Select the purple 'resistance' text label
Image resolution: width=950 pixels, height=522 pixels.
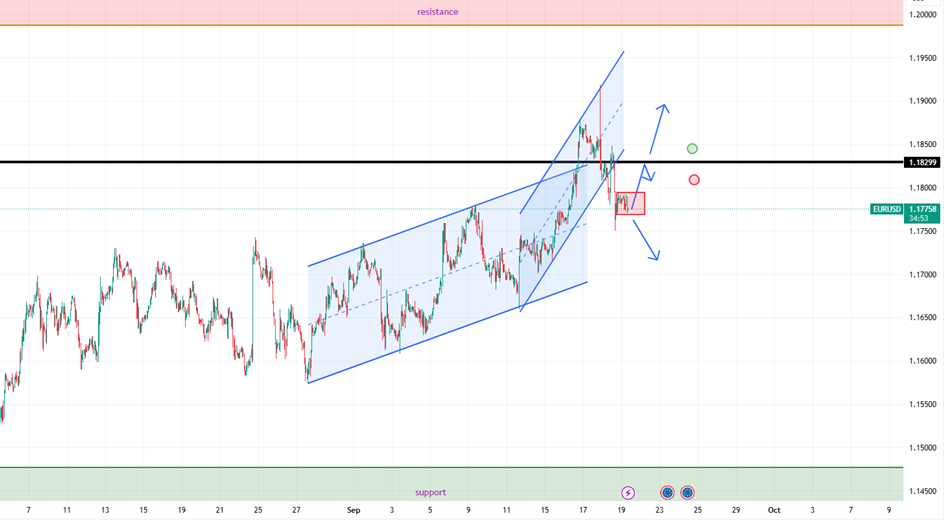[x=437, y=12]
